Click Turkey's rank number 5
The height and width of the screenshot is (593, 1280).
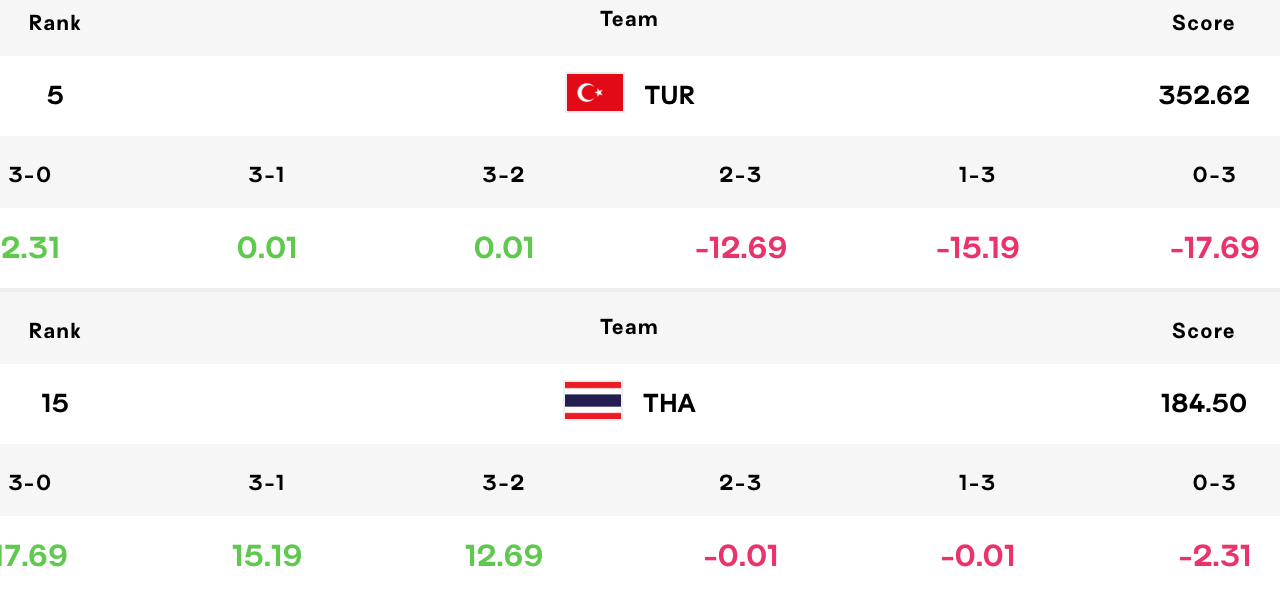click(x=55, y=95)
